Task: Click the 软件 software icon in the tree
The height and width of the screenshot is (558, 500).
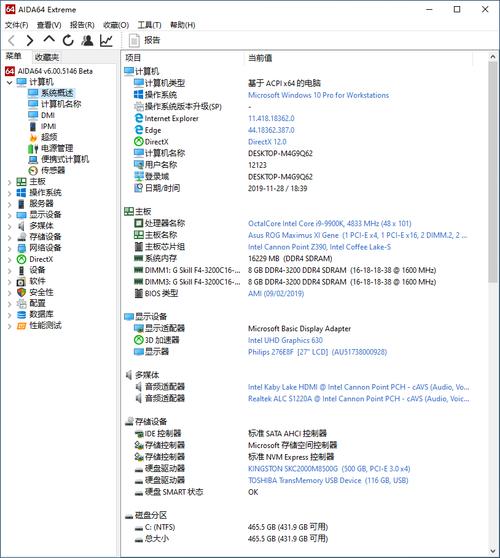Action: 21,281
